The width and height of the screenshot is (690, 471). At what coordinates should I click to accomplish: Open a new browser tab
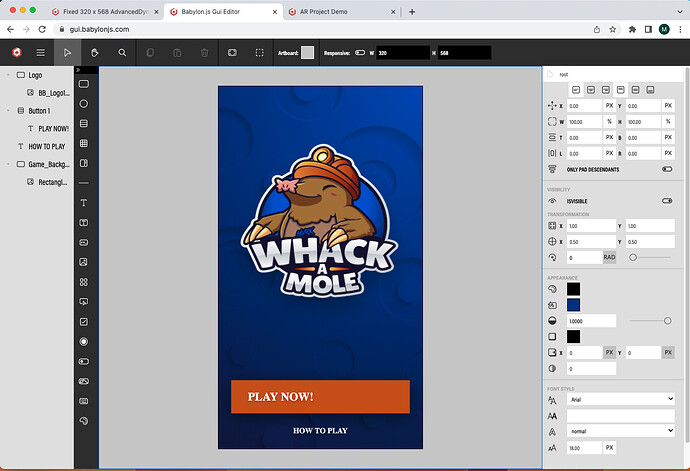click(412, 12)
